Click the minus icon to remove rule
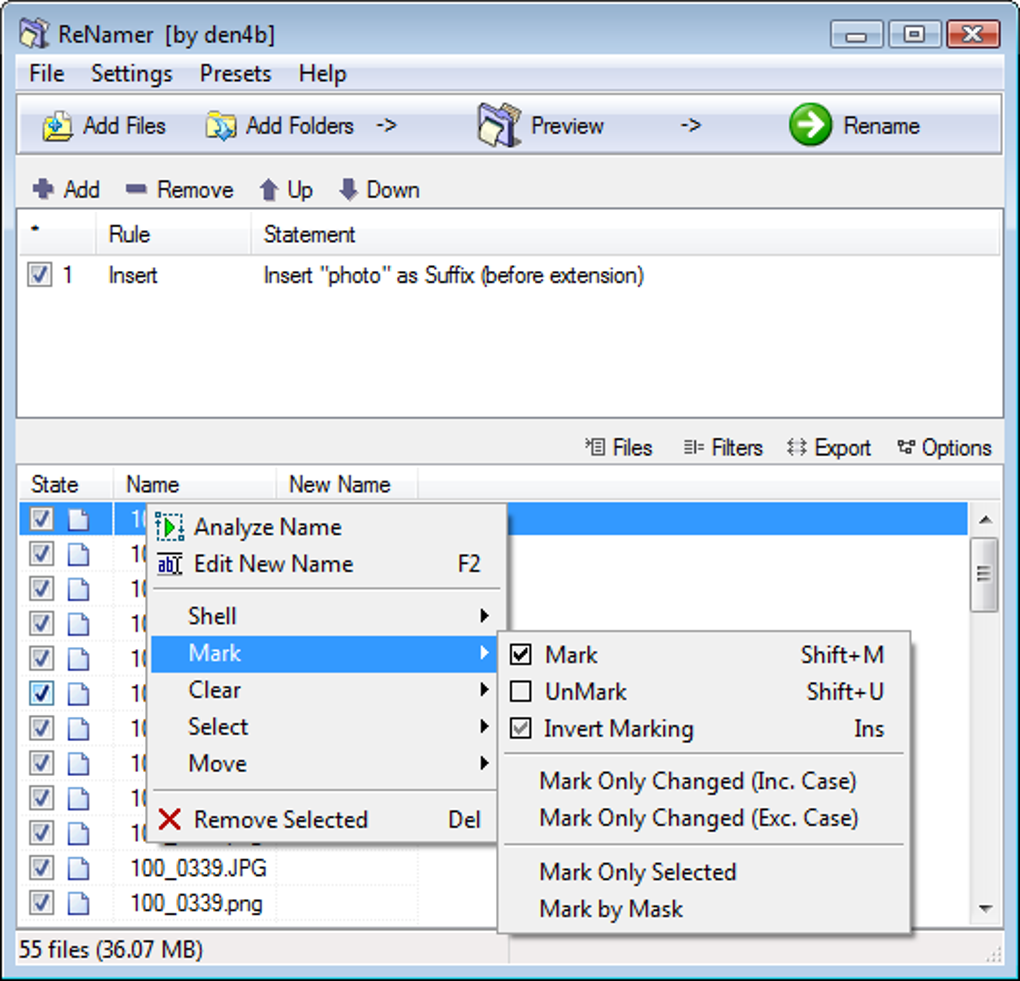The image size is (1020, 981). point(136,189)
